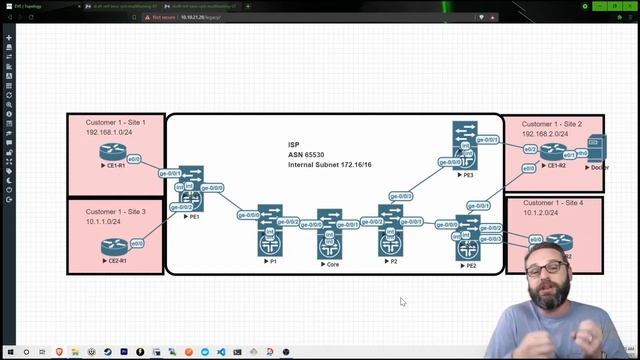Select the CE1-R2 router node
The height and width of the screenshot is (360, 640).
click(553, 152)
